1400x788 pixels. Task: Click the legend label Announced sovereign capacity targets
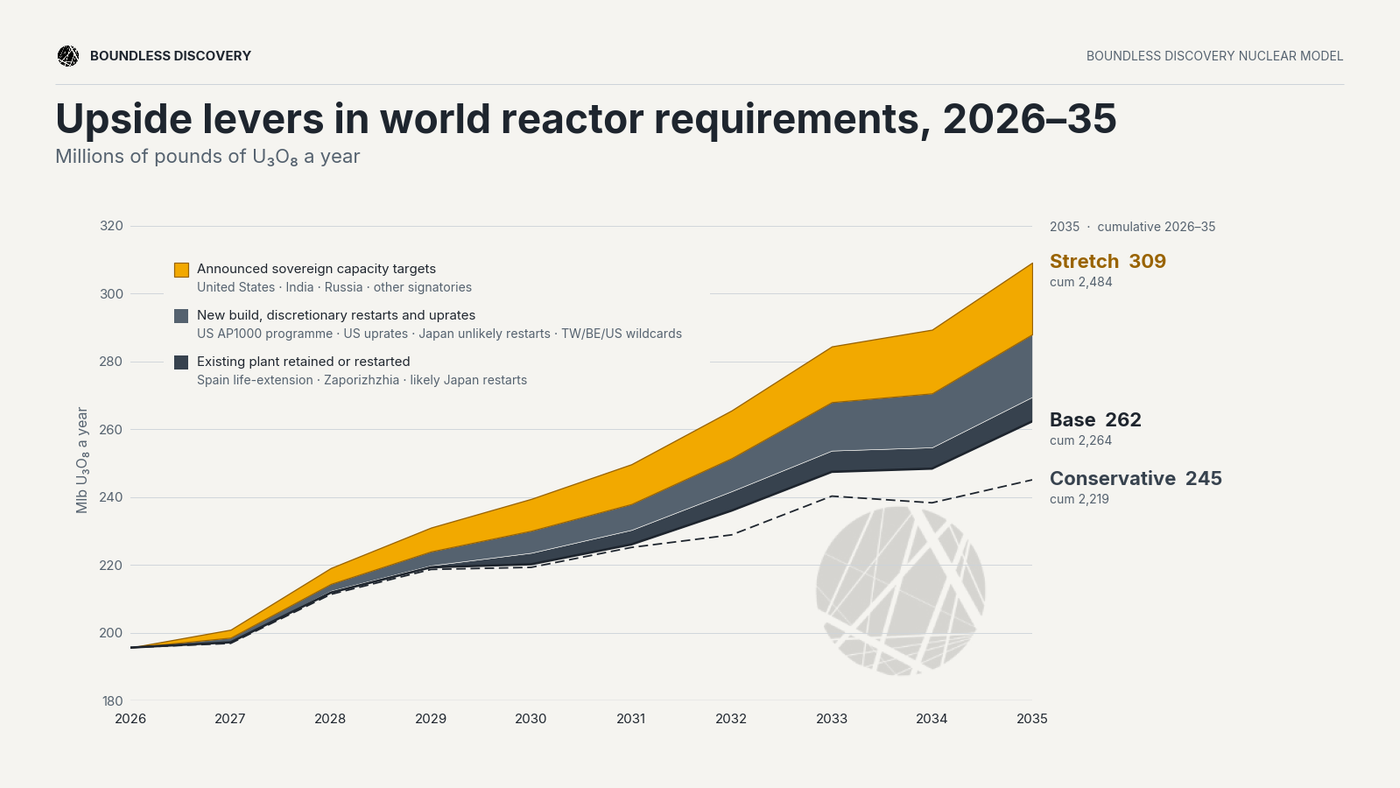pos(316,269)
